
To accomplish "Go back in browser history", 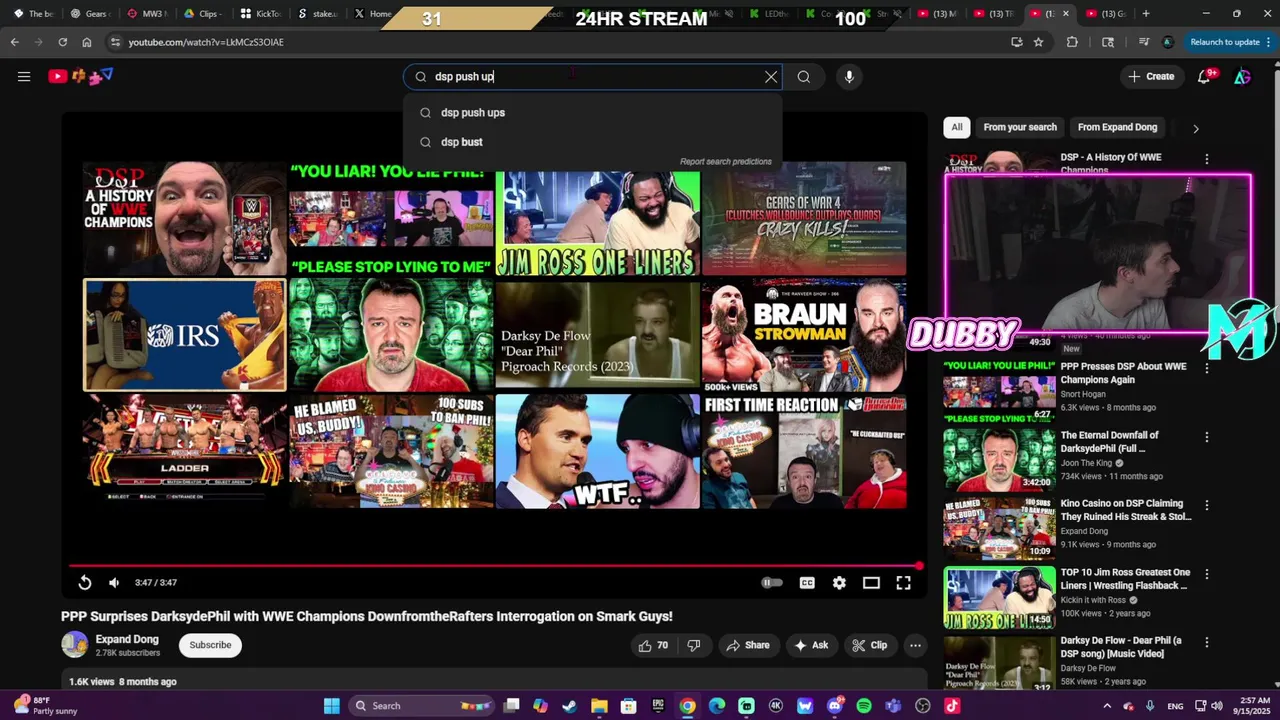I will (x=15, y=42).
